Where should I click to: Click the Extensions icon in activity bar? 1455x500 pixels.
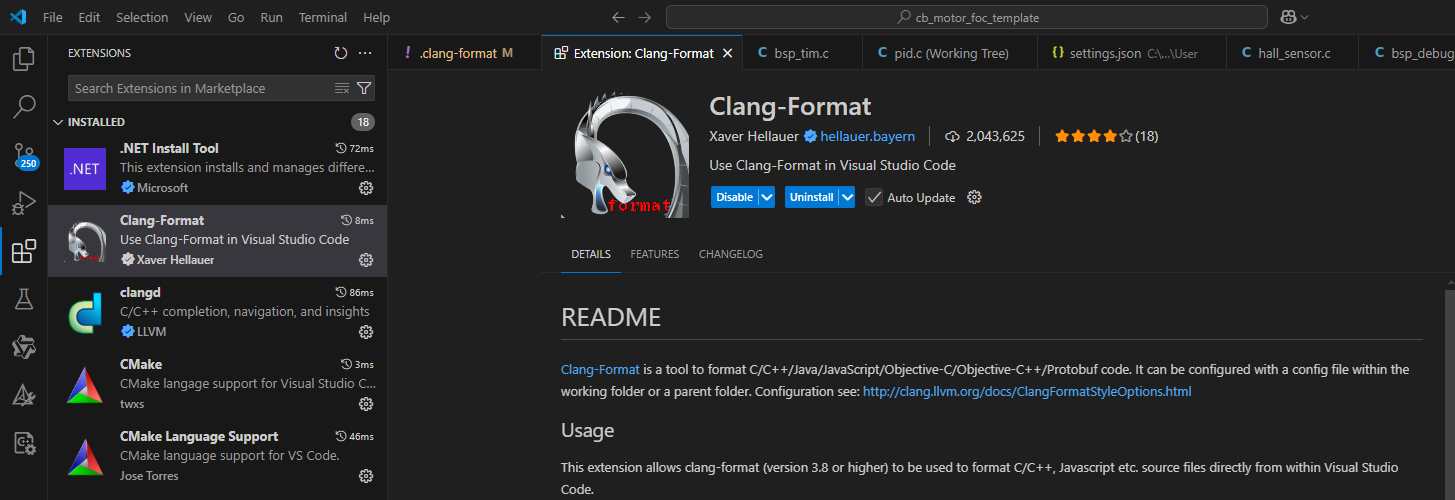pyautogui.click(x=23, y=251)
